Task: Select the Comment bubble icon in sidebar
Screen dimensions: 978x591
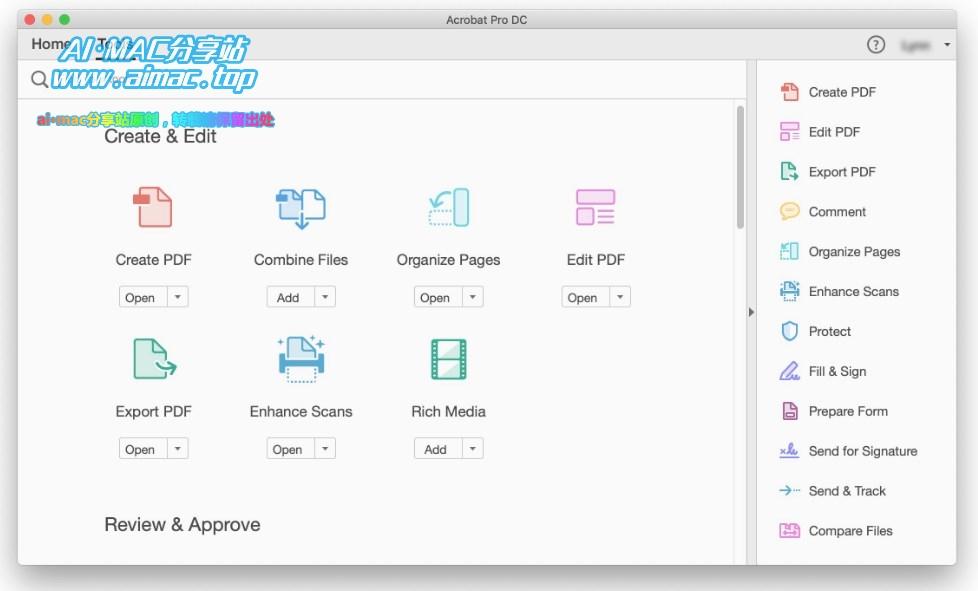Action: 790,211
